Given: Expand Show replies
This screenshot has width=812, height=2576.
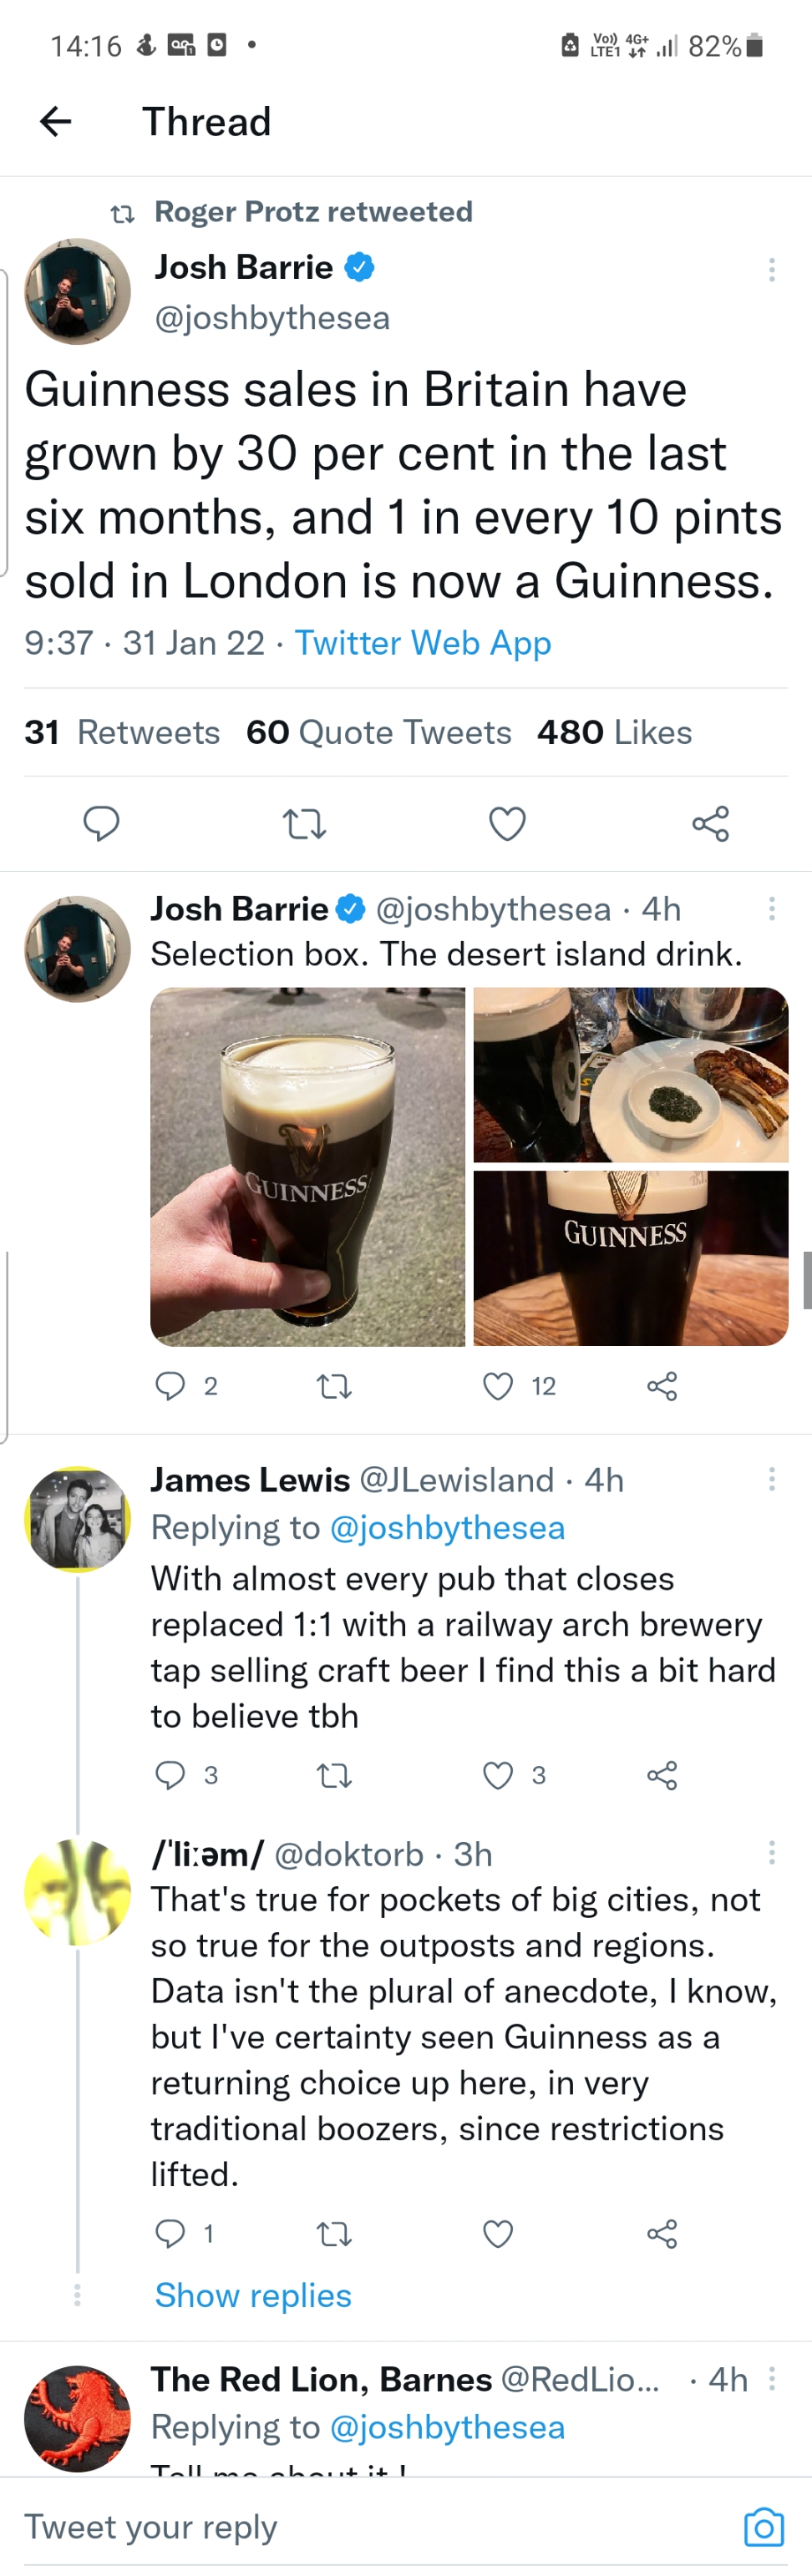Looking at the screenshot, I should click(253, 2295).
